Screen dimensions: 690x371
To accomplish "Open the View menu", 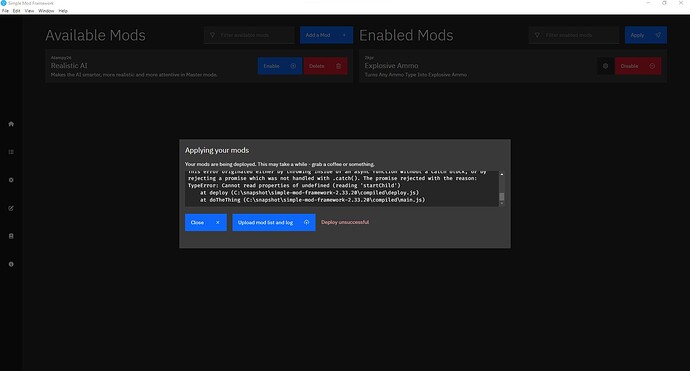I will 29,11.
